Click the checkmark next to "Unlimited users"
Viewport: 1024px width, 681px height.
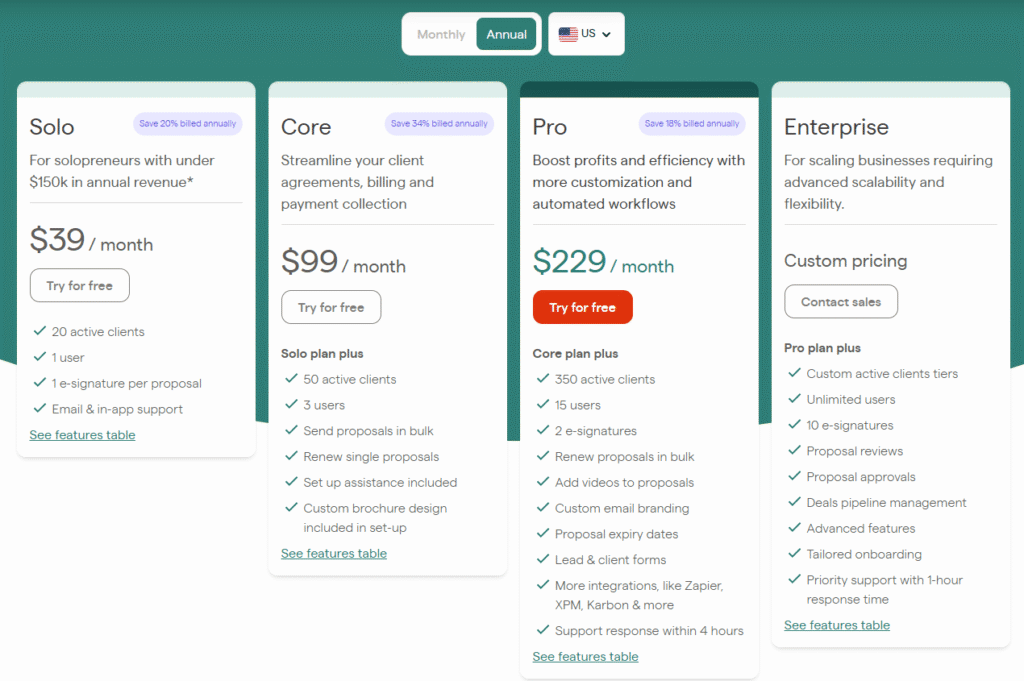(x=794, y=399)
